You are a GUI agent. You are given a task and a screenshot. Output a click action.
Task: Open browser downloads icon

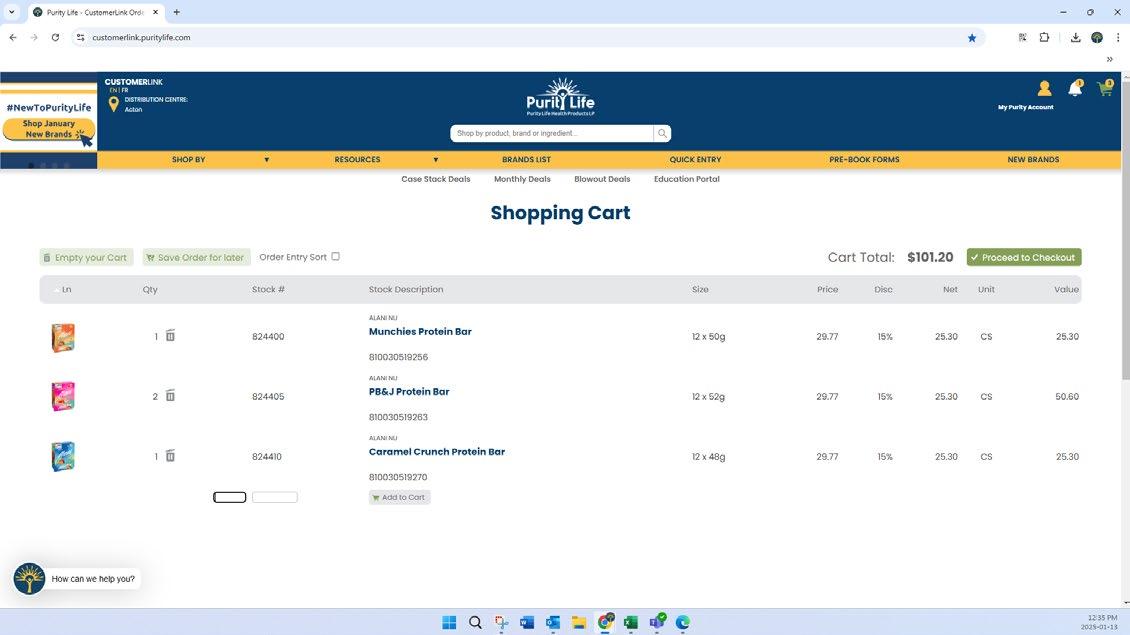coord(1075,37)
